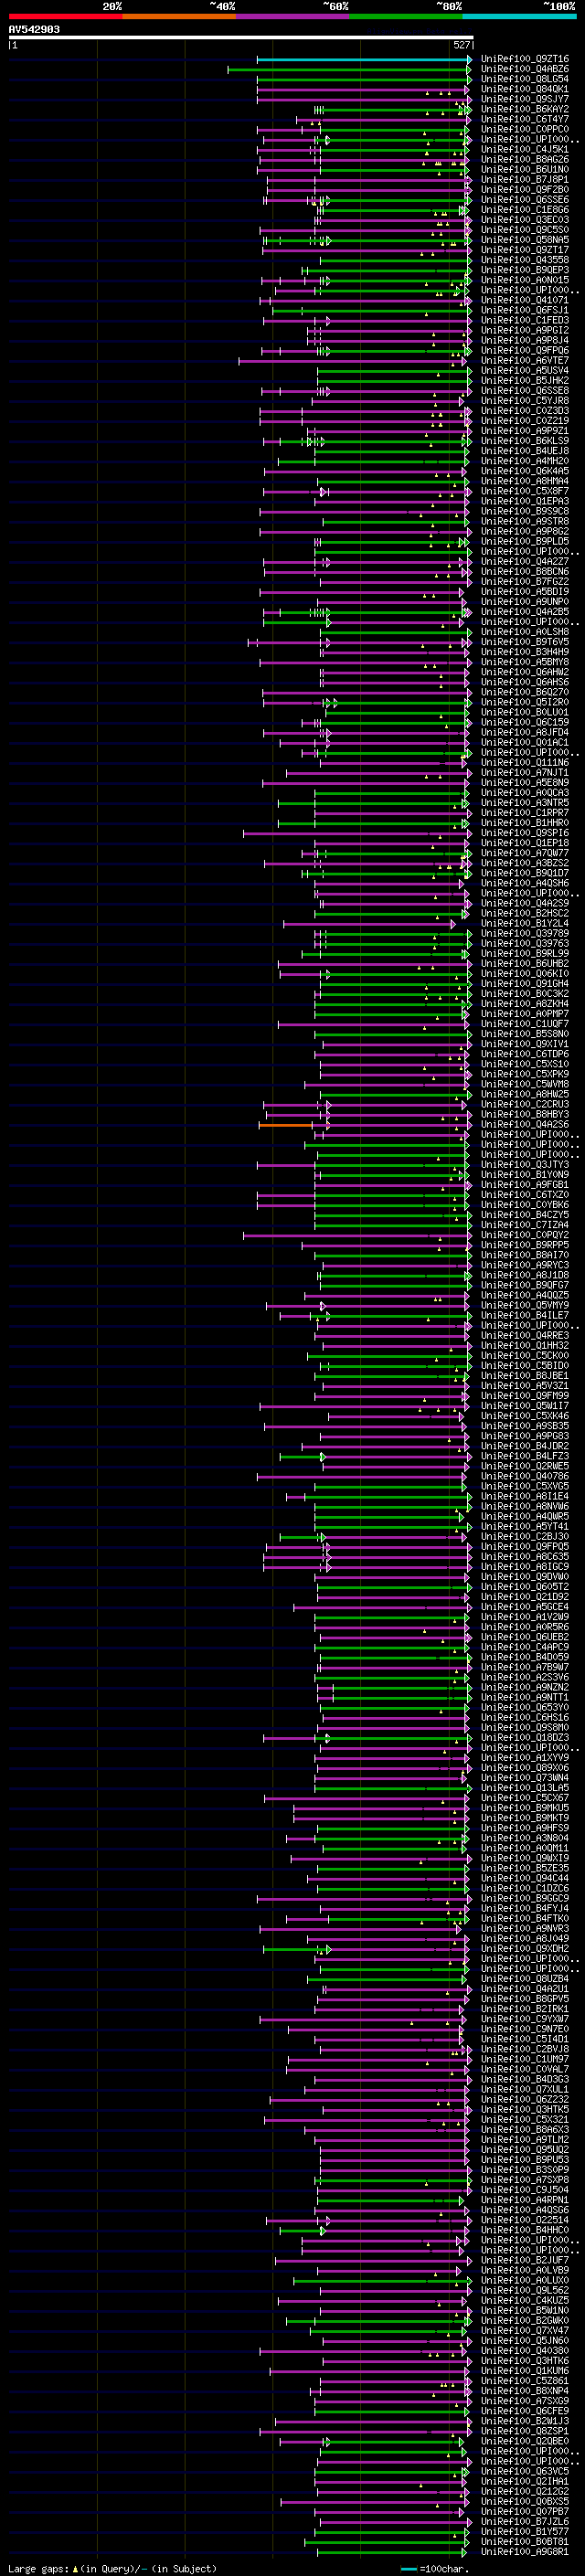This screenshot has width=585, height=2576.
Task: Open hit UniRef100_Q8UZB4
Action: click(525, 1979)
